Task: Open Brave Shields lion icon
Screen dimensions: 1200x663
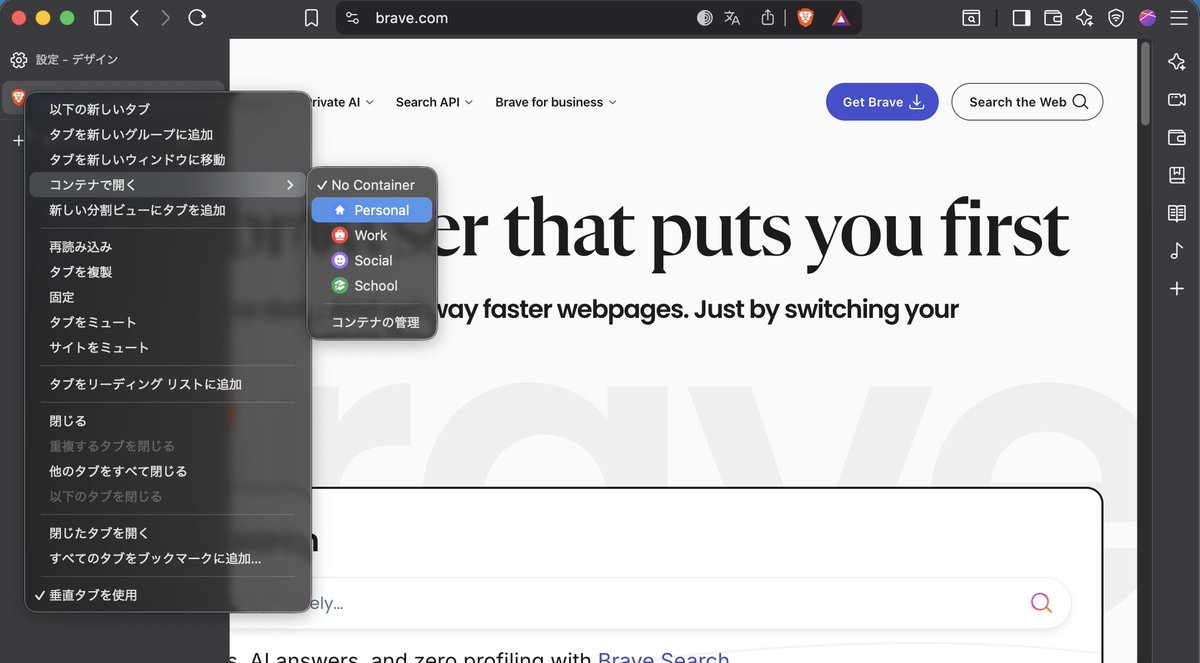Action: point(806,18)
